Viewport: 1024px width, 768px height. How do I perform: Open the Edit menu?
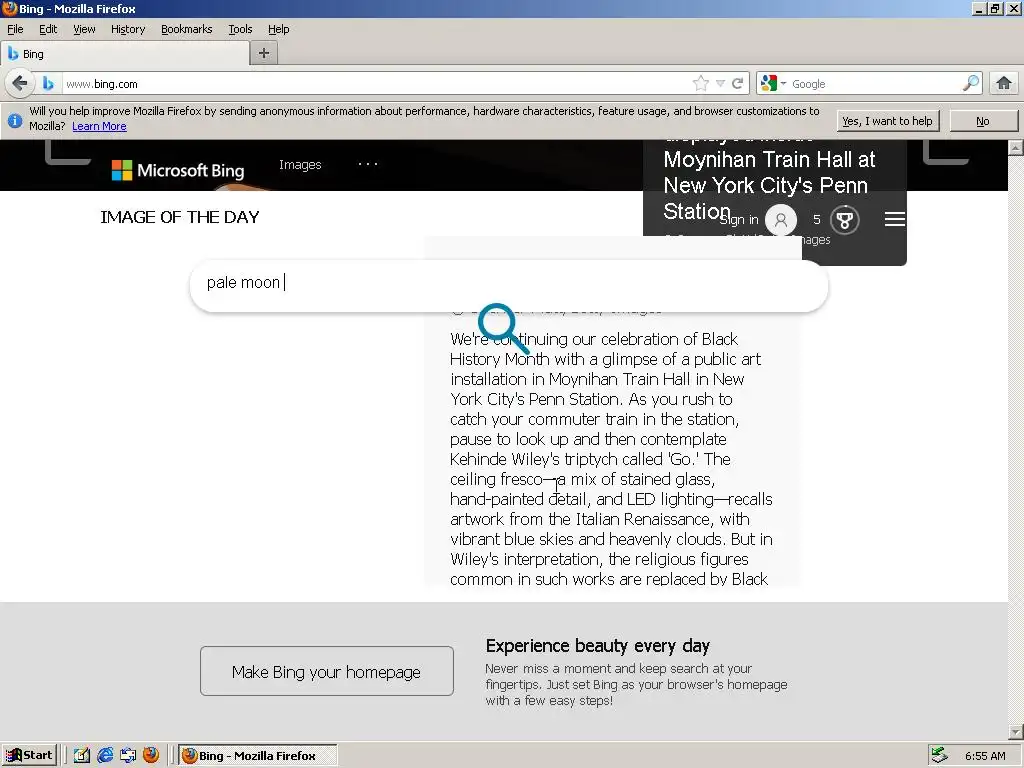coord(48,29)
